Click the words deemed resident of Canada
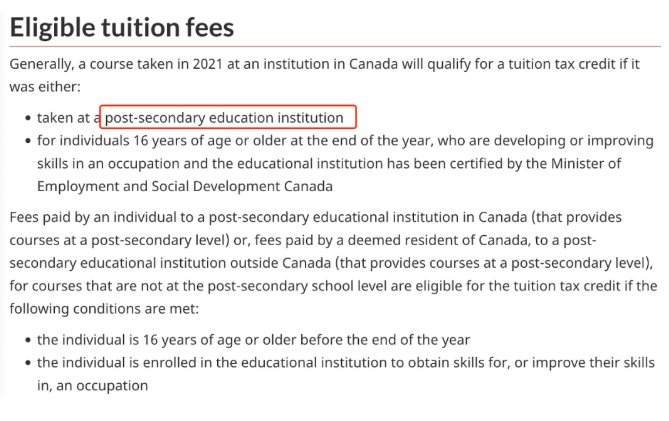The height and width of the screenshot is (421, 669). point(437,240)
